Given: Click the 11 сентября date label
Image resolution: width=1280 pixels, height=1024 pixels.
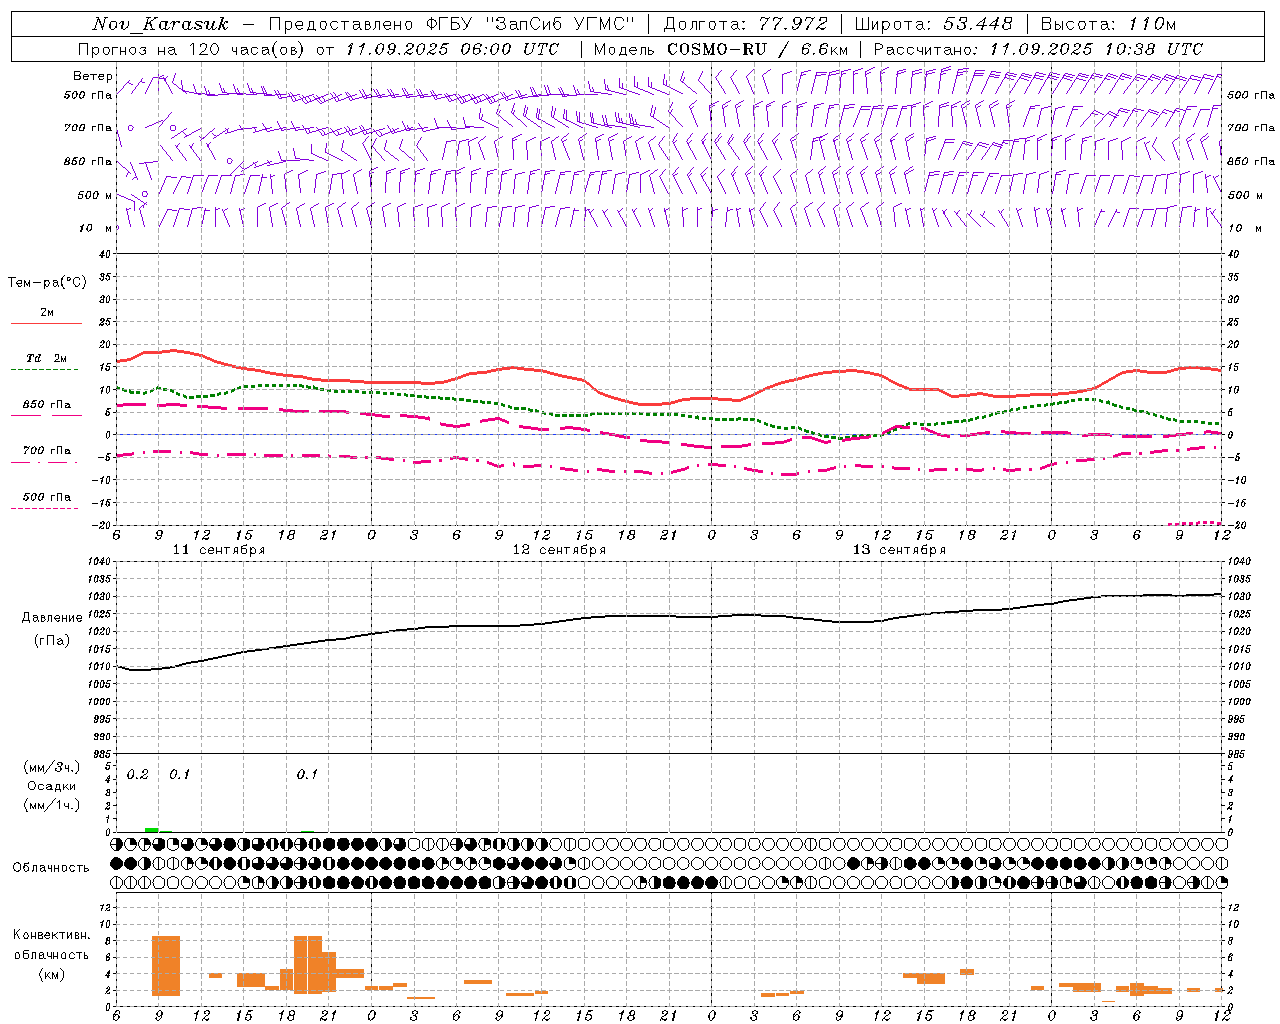Looking at the screenshot, I should 219,550.
